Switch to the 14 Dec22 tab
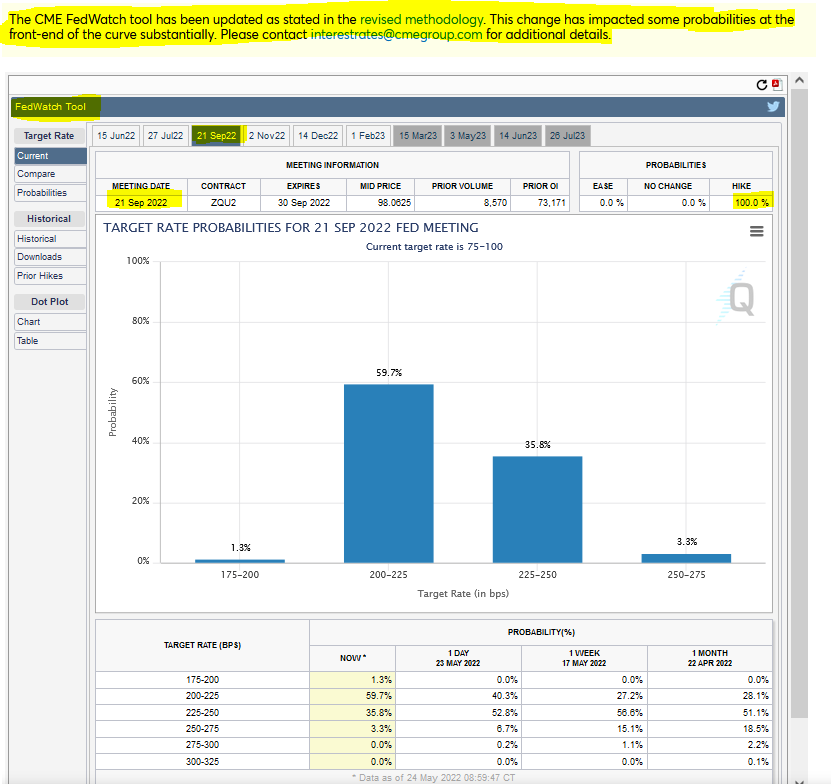831x784 pixels. point(318,136)
